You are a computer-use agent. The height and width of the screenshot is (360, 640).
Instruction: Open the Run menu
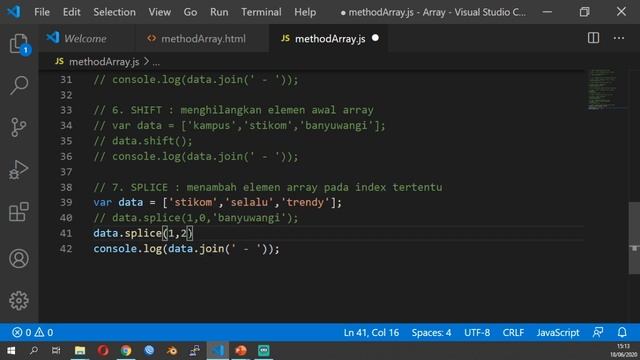click(219, 12)
